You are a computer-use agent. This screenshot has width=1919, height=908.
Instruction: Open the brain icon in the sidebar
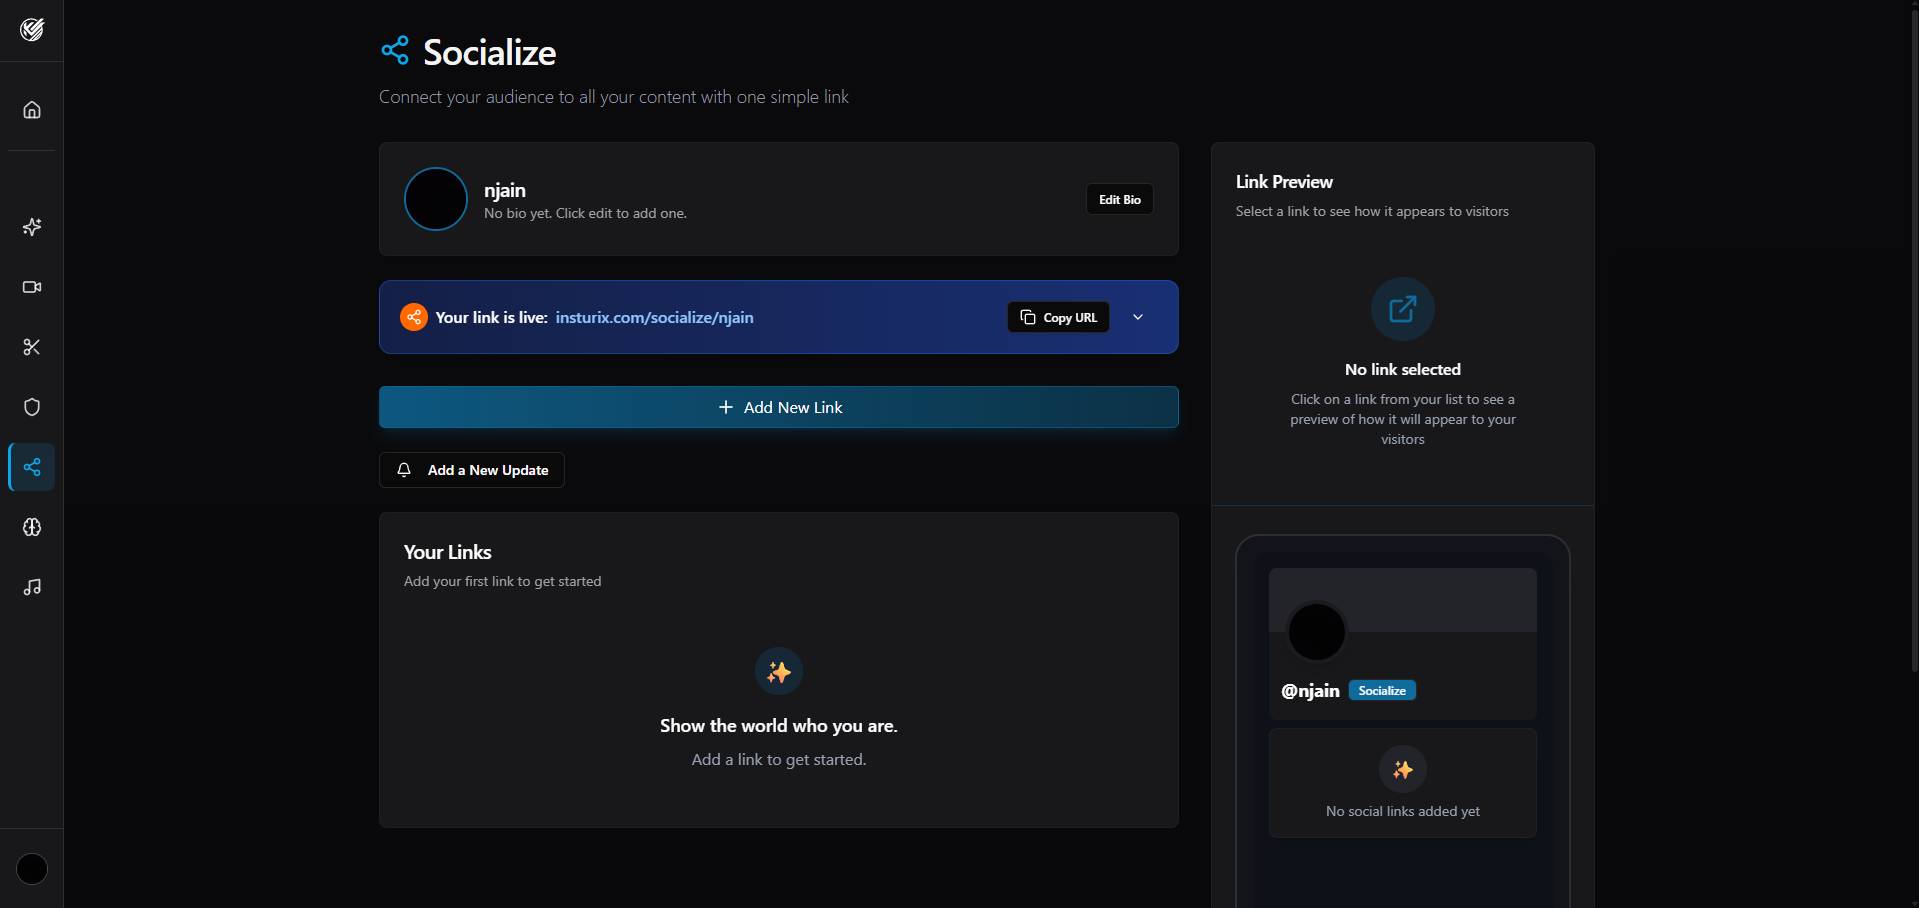point(32,527)
